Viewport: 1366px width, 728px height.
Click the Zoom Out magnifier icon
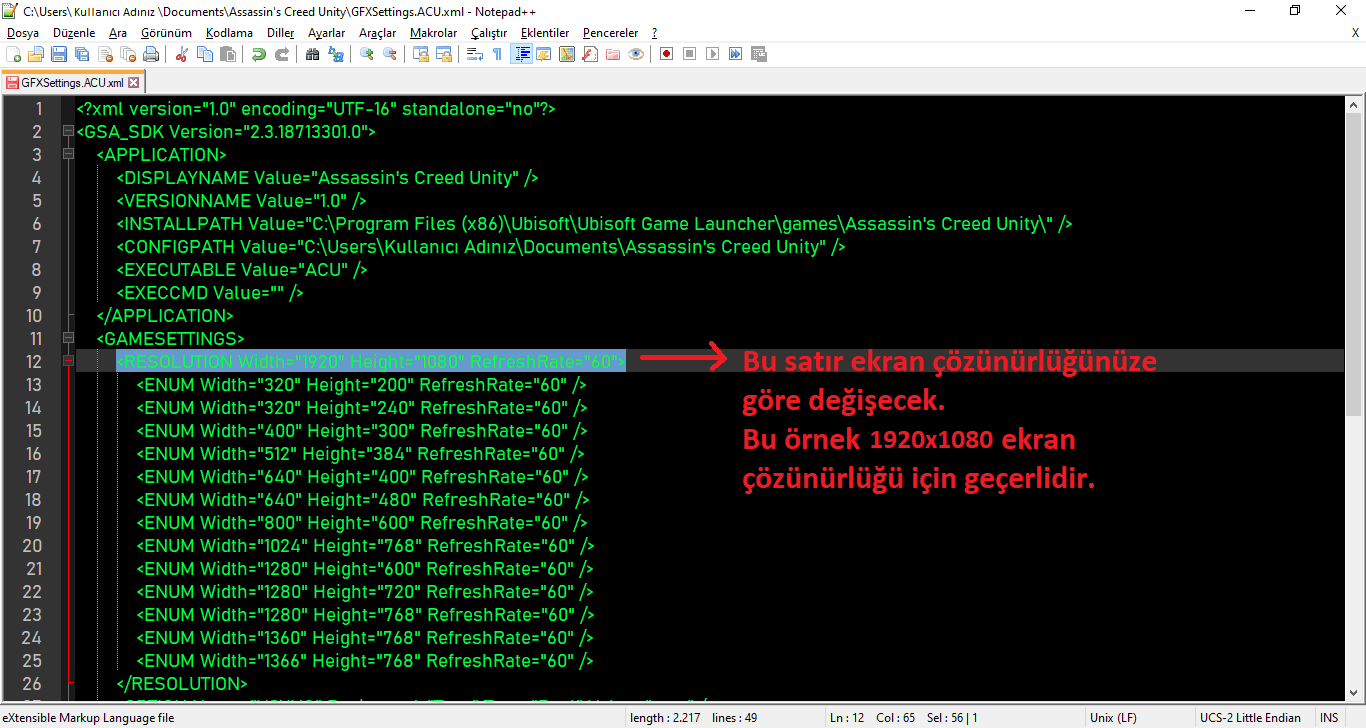[390, 54]
